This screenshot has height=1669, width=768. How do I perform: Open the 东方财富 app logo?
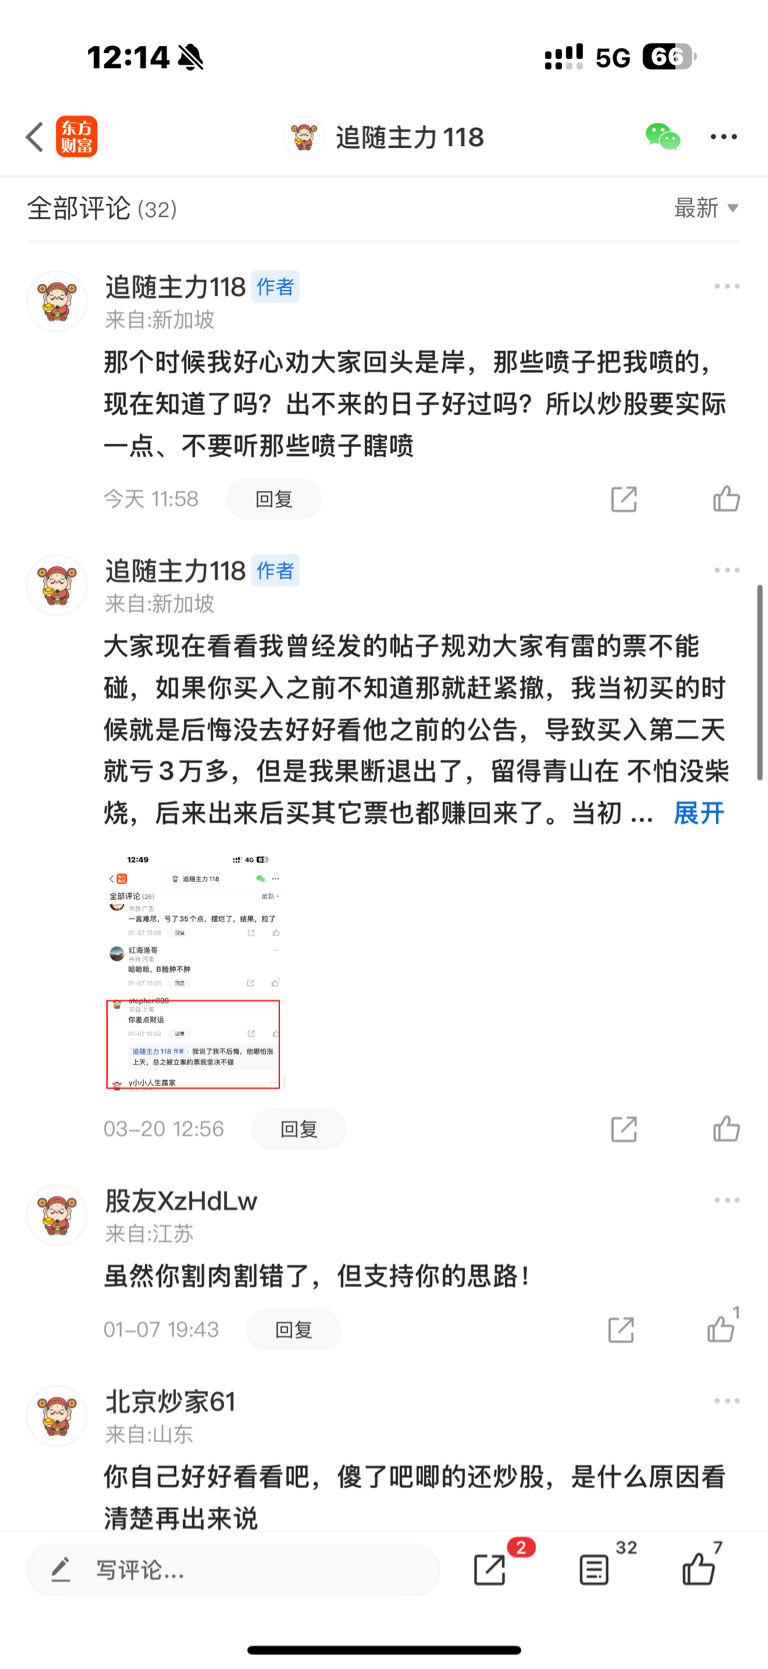[x=77, y=137]
